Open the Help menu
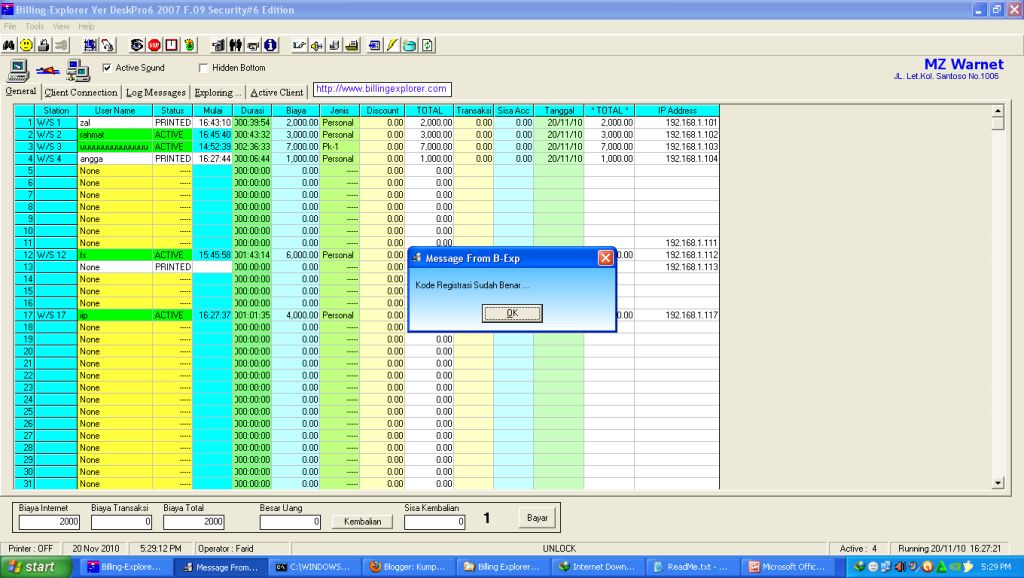1024x578 pixels. (86, 26)
